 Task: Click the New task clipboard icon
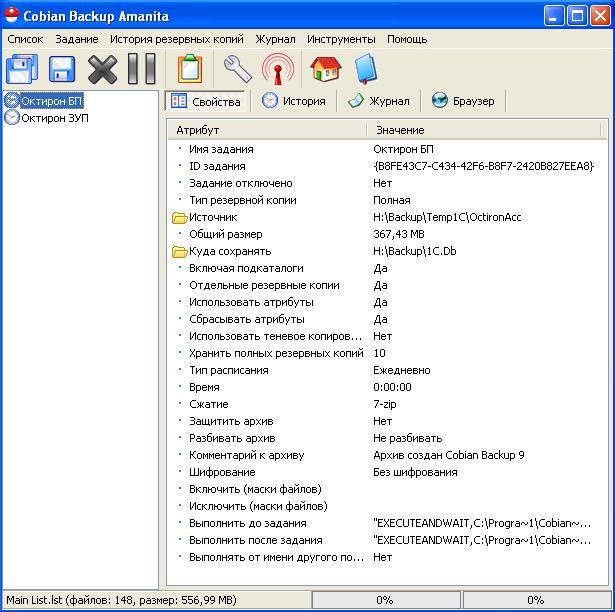point(189,69)
